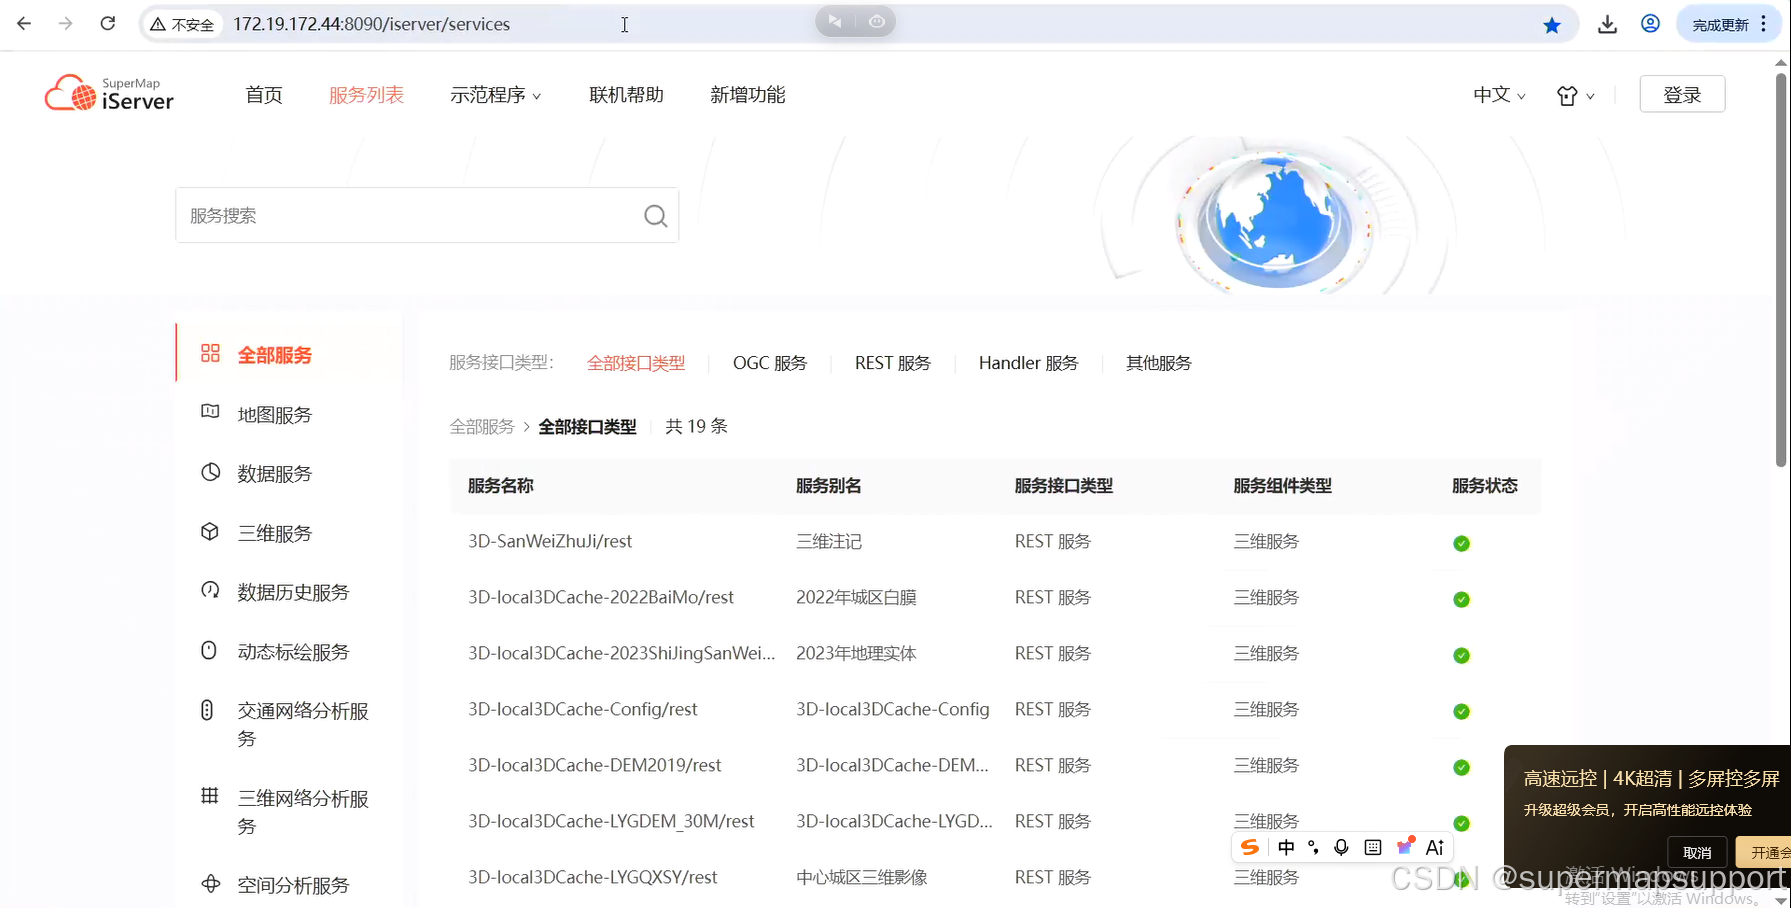Click the theme shirt icon in the header
The height and width of the screenshot is (908, 1791).
pos(1567,95)
